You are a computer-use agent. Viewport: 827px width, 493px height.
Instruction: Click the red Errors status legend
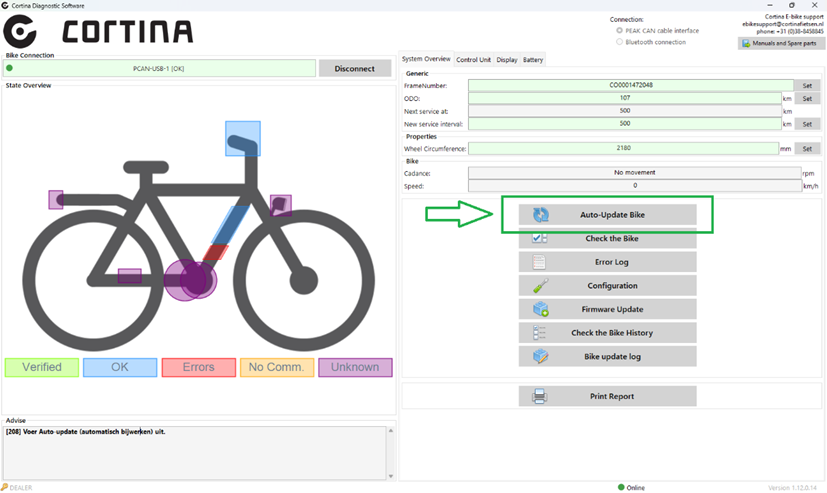[198, 367]
